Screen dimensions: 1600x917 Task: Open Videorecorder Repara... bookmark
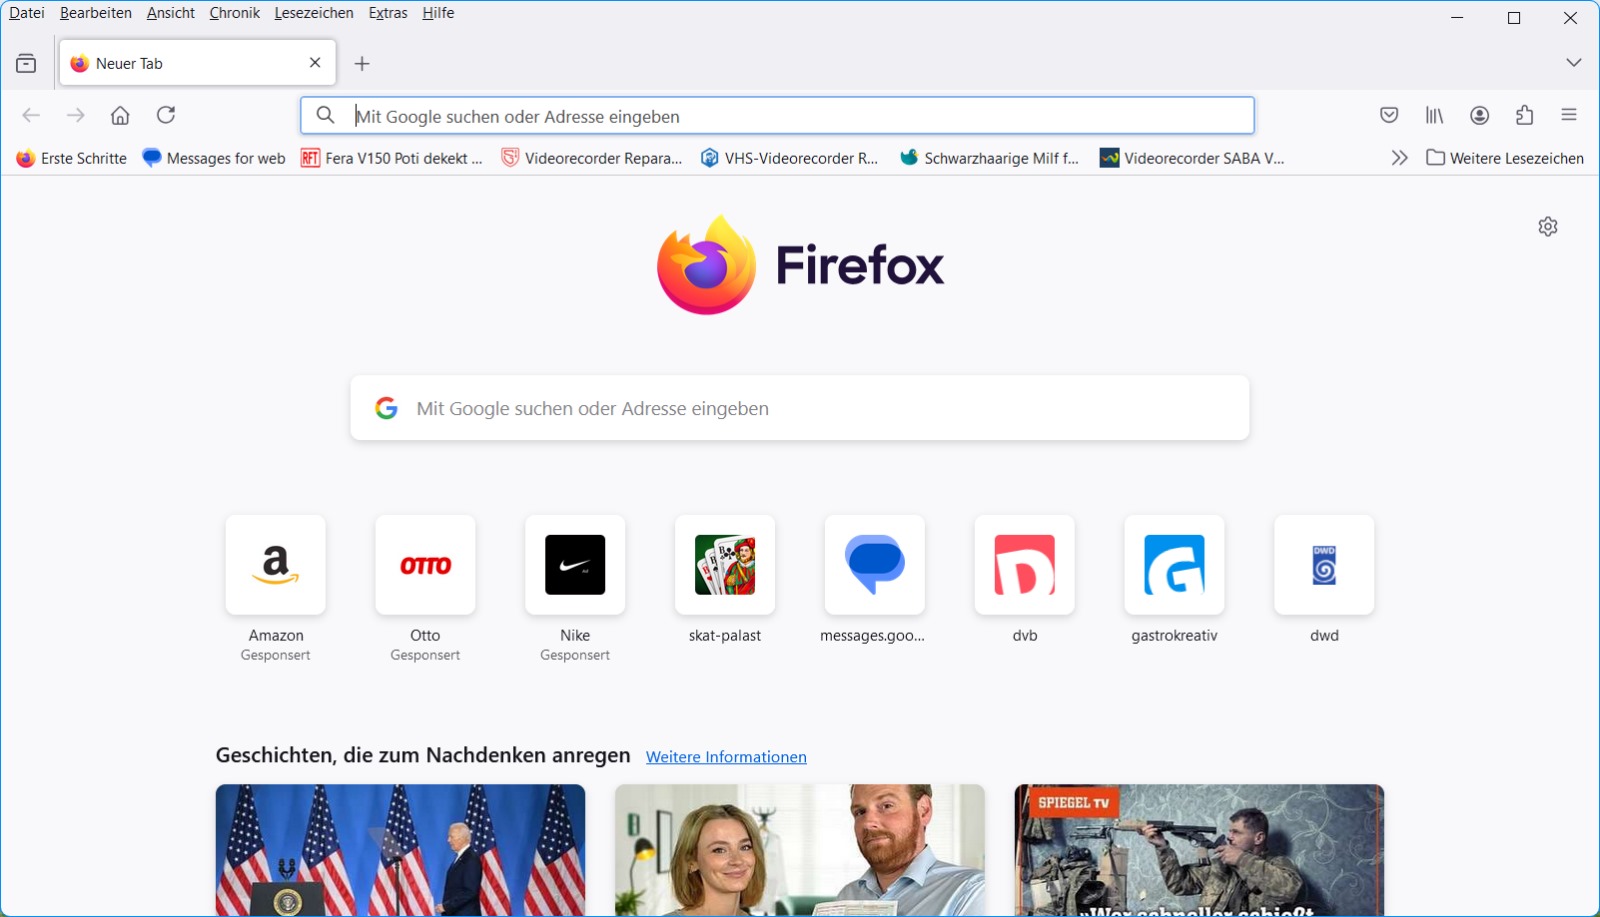coord(592,158)
